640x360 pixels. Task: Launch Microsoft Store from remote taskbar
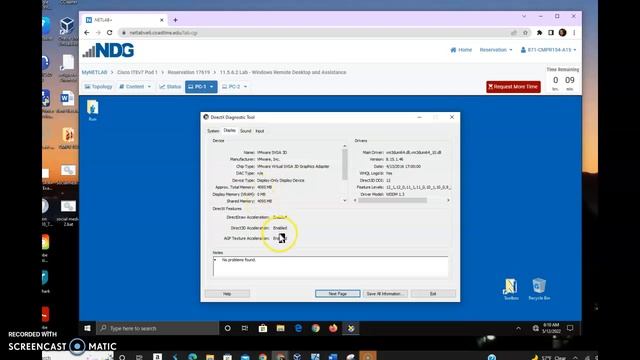(x=263, y=328)
